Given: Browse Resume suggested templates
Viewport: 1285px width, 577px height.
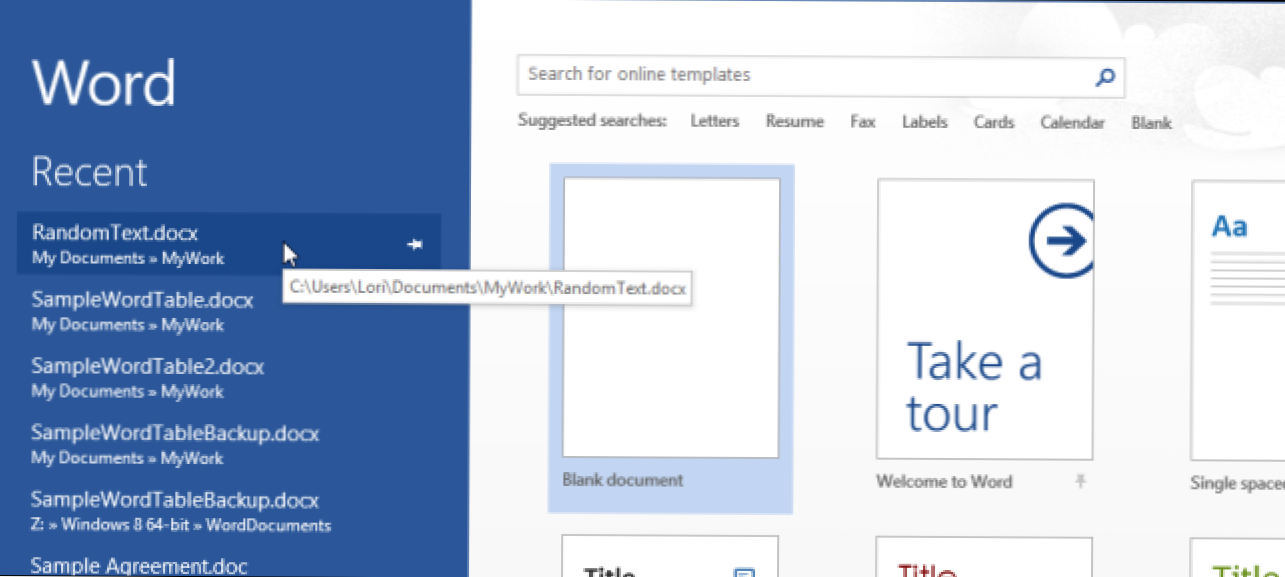Looking at the screenshot, I should tap(795, 122).
